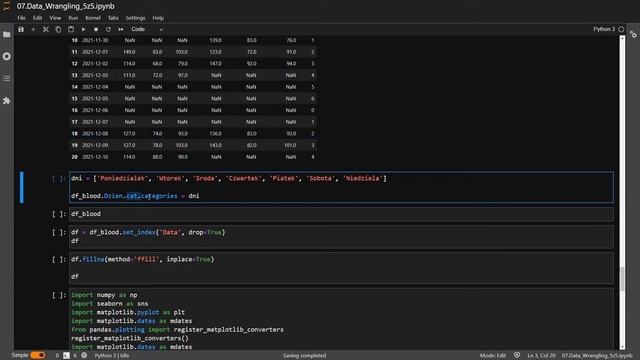Run the selected cell

tap(83, 29)
